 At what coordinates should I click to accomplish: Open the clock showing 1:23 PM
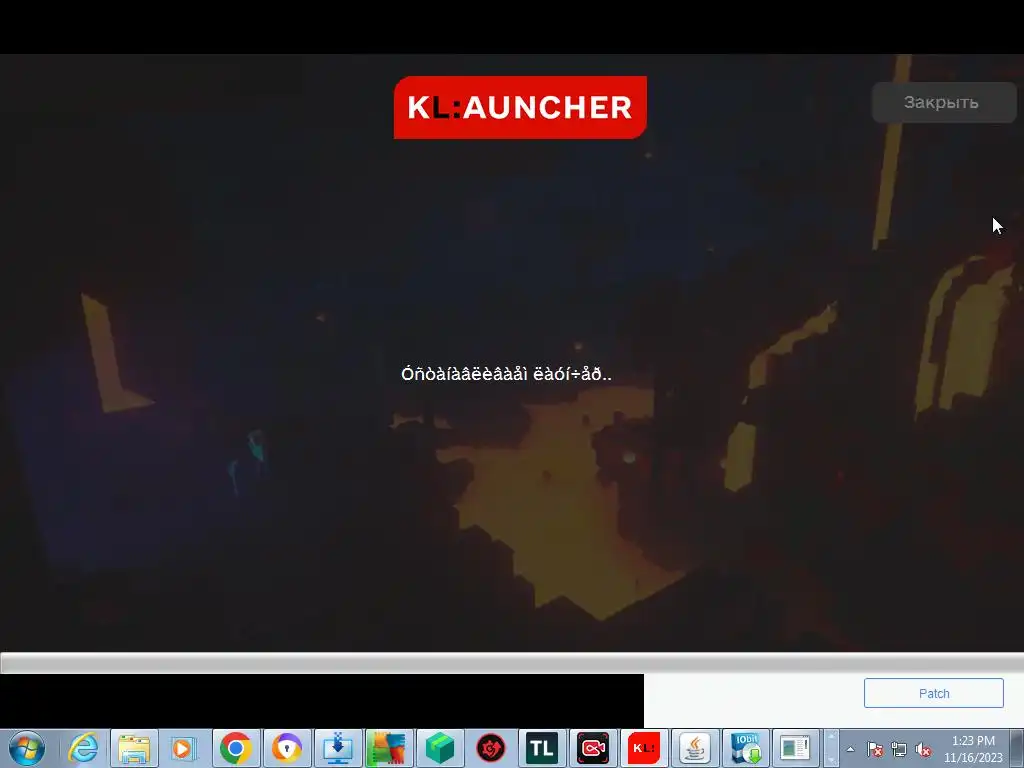click(x=973, y=748)
